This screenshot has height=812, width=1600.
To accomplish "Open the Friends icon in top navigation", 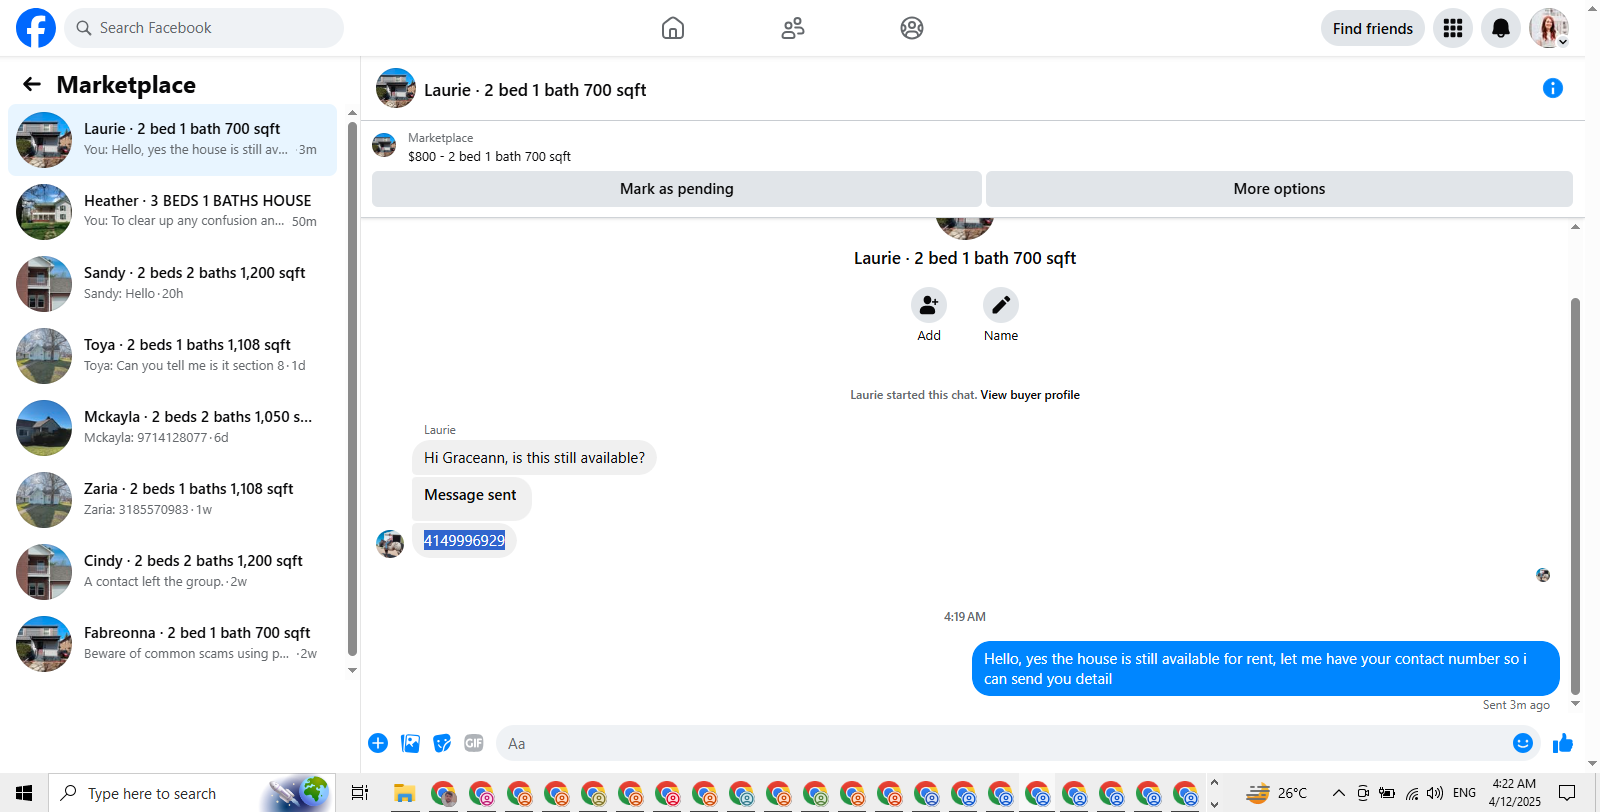I will [x=793, y=28].
